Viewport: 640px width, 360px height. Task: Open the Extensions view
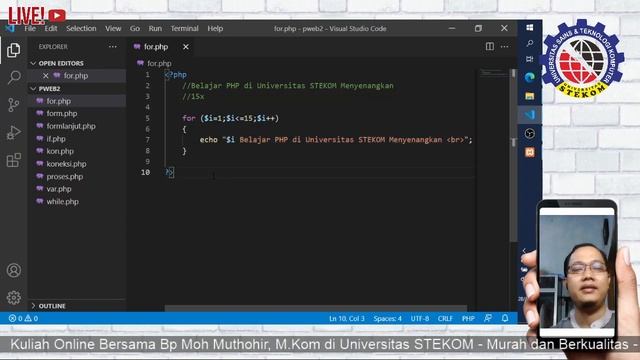13,160
